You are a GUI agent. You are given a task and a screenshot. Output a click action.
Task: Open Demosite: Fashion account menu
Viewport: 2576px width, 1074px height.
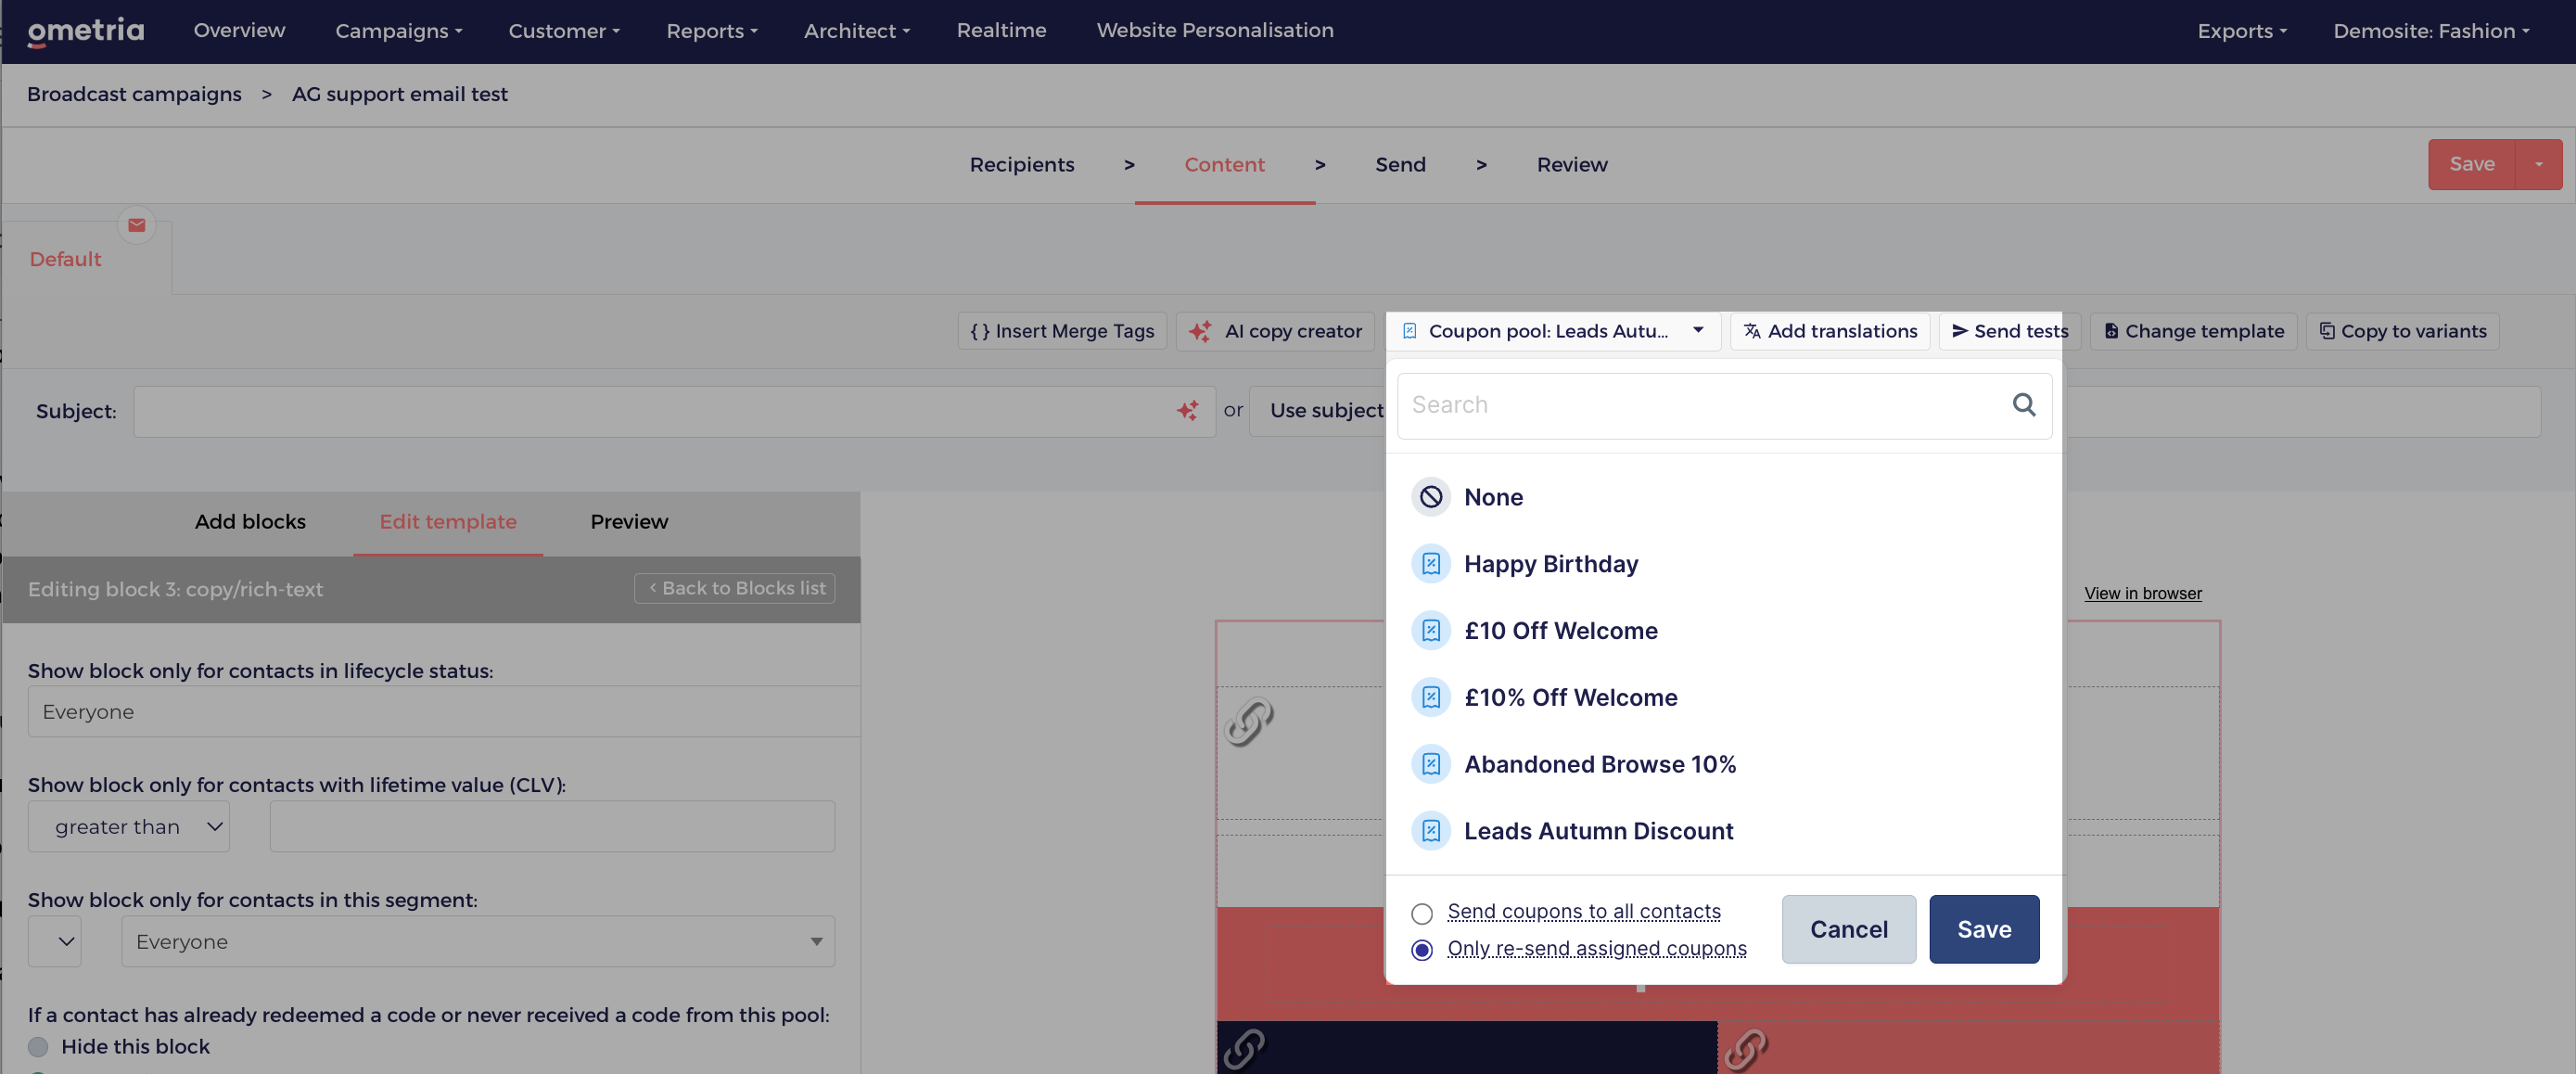pyautogui.click(x=2431, y=31)
